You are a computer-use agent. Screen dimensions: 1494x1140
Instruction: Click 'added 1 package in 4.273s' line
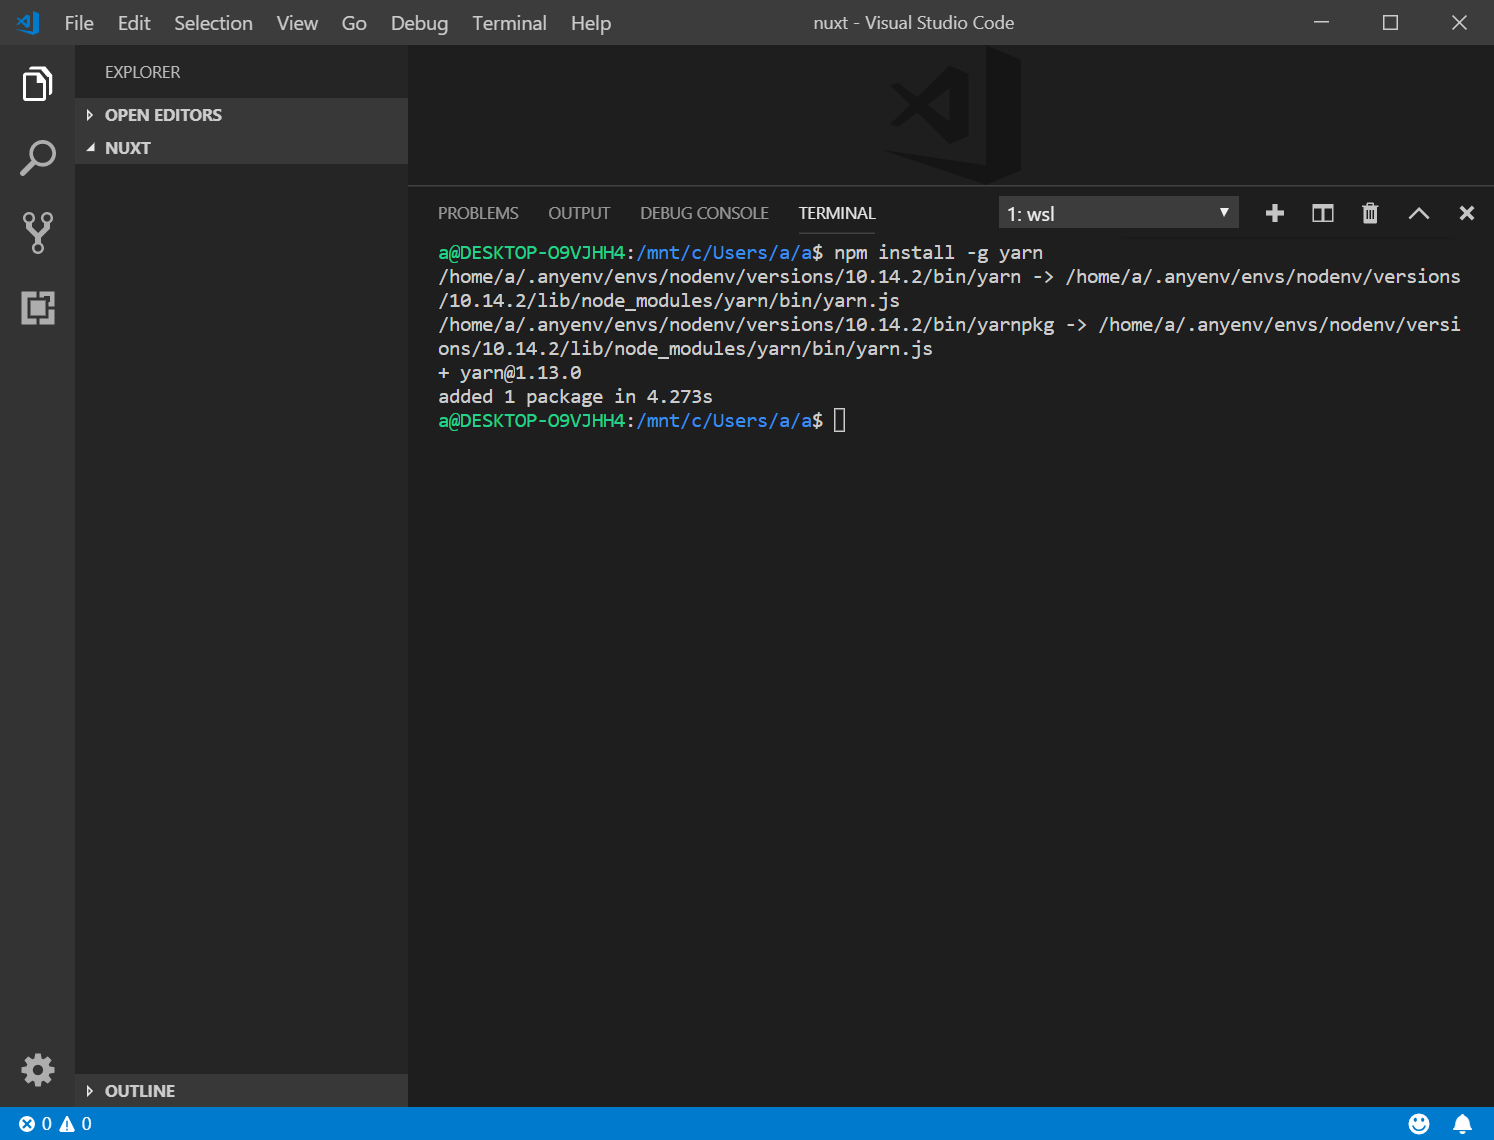point(575,397)
